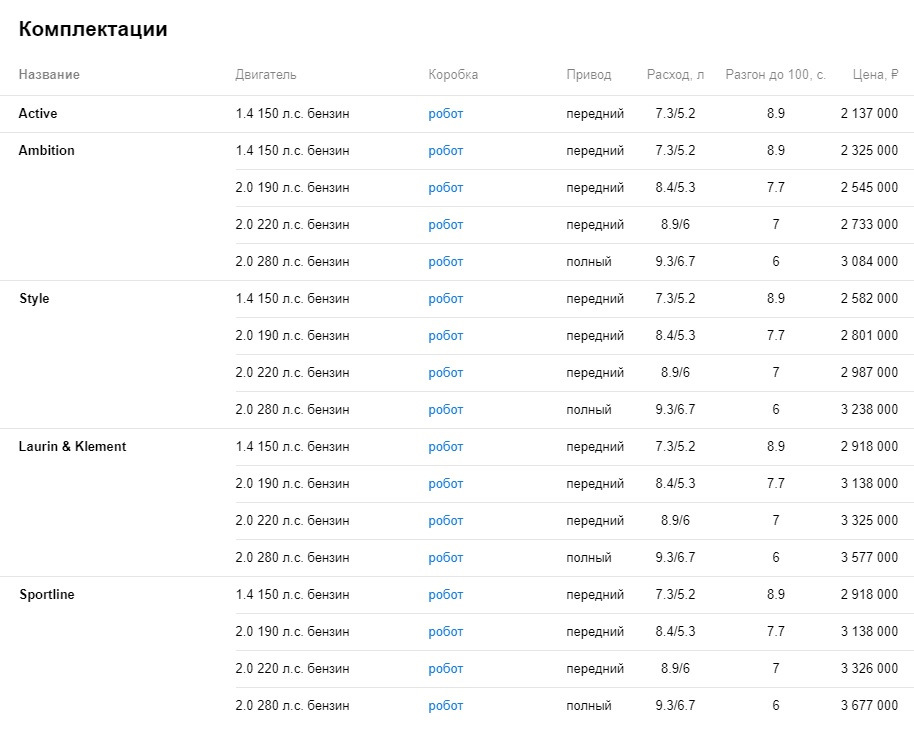
Task: Click the робот link priced 2 733 000
Action: click(445, 225)
